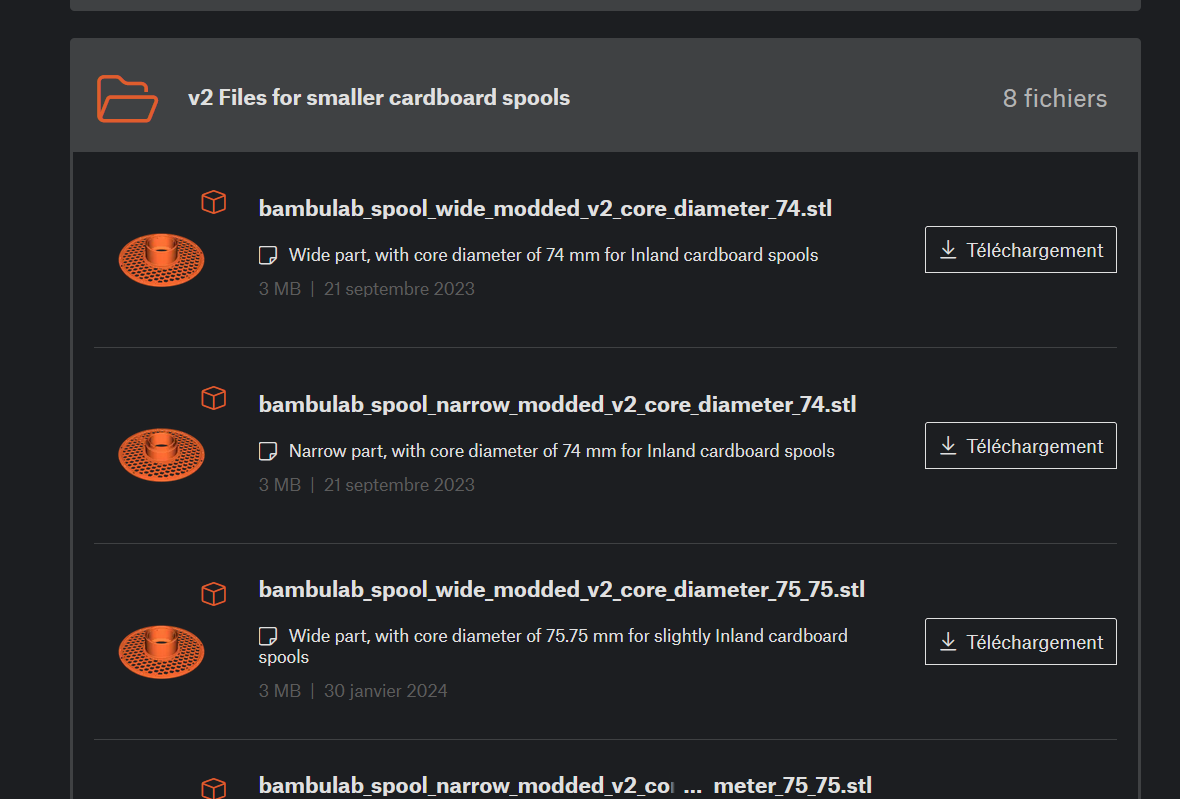Open the narrow core_diameter_74 spool thumbnail
The width and height of the screenshot is (1180, 799).
[161, 453]
